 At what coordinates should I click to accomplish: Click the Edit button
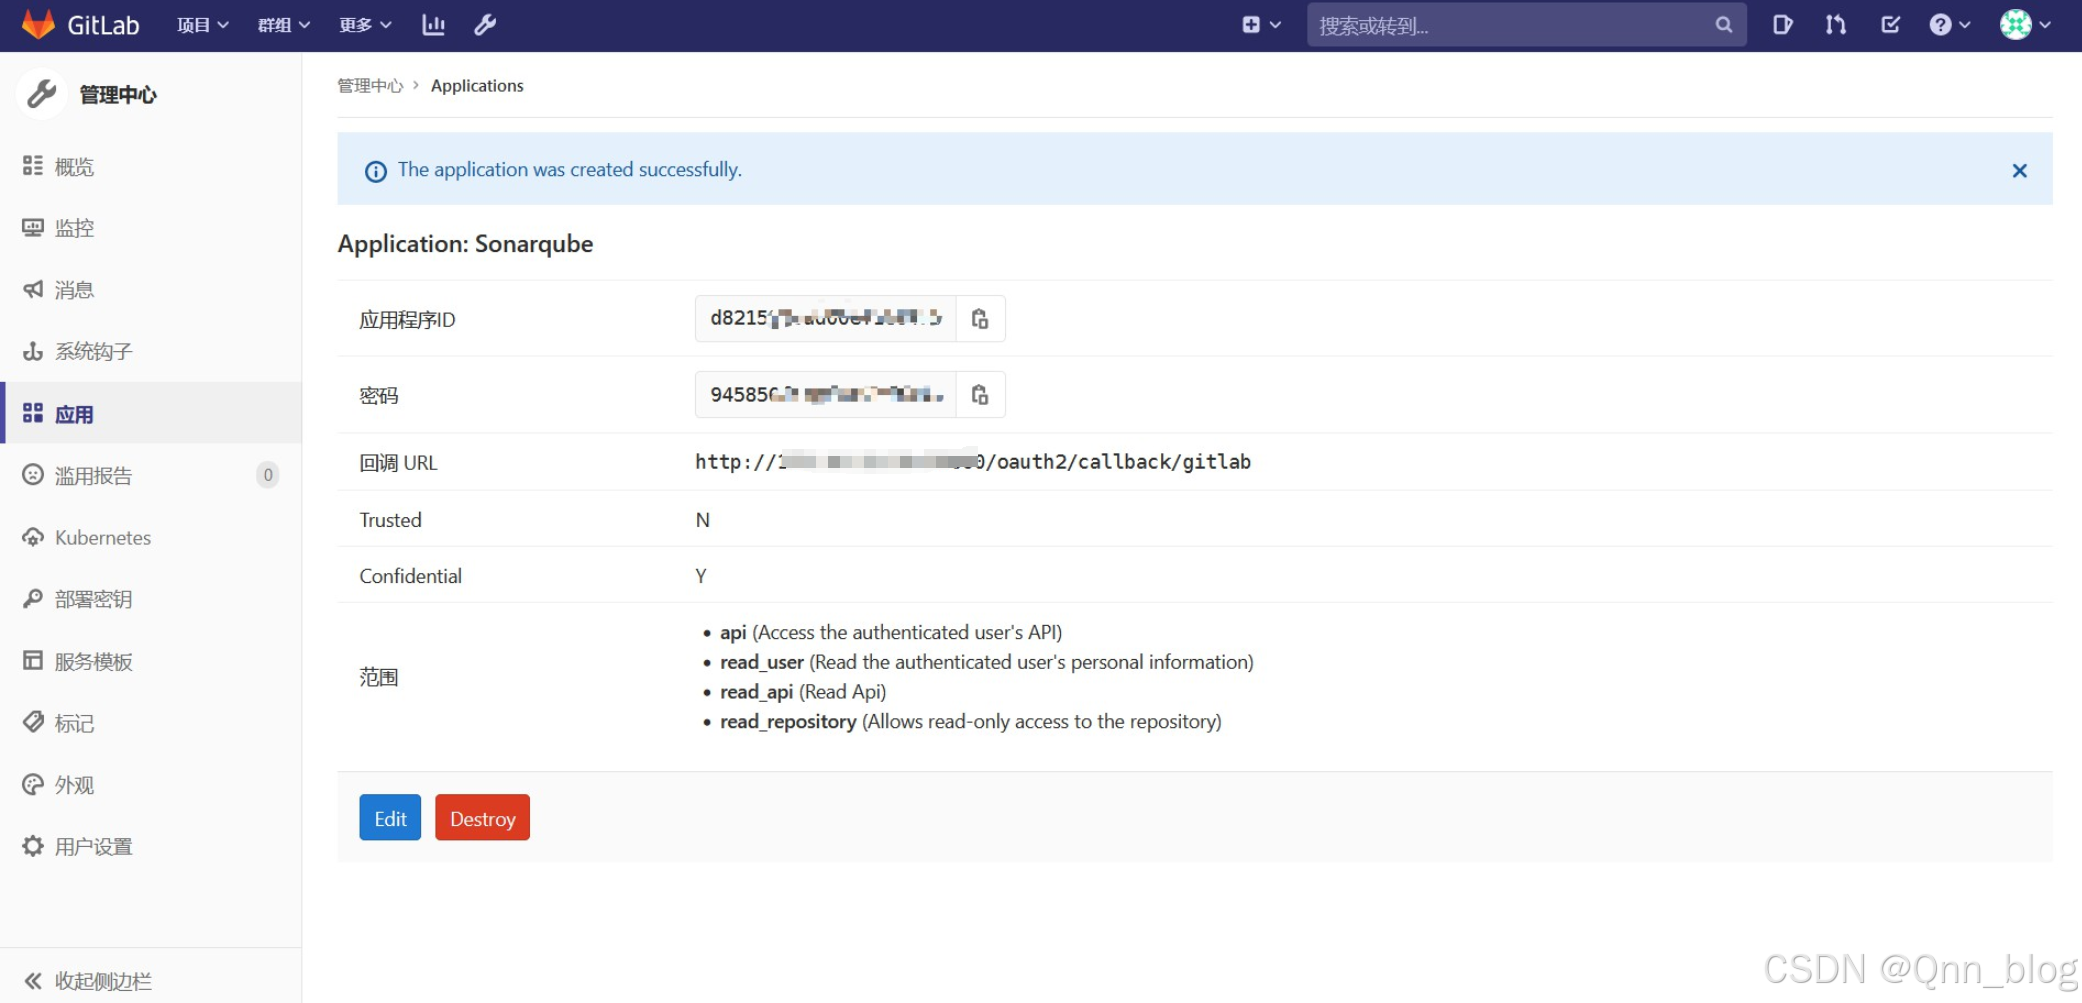389,817
